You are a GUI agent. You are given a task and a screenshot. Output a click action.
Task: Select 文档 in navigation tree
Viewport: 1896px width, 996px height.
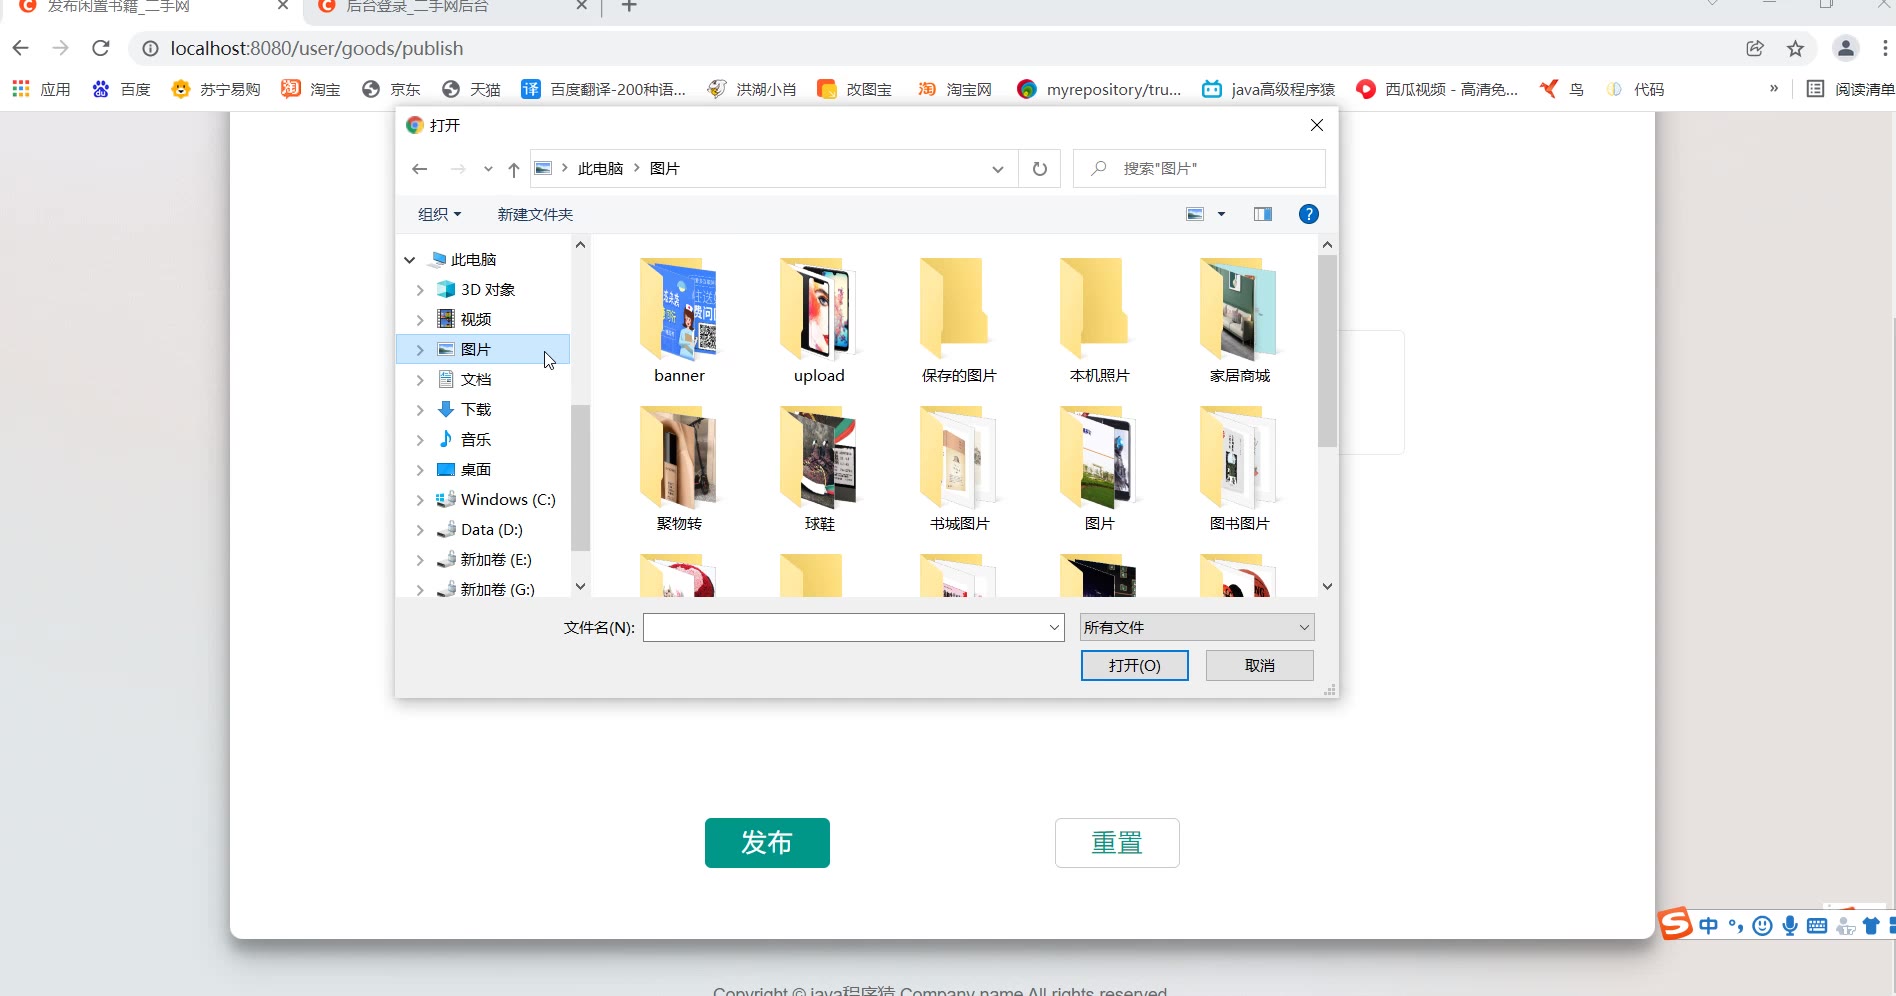pyautogui.click(x=475, y=379)
